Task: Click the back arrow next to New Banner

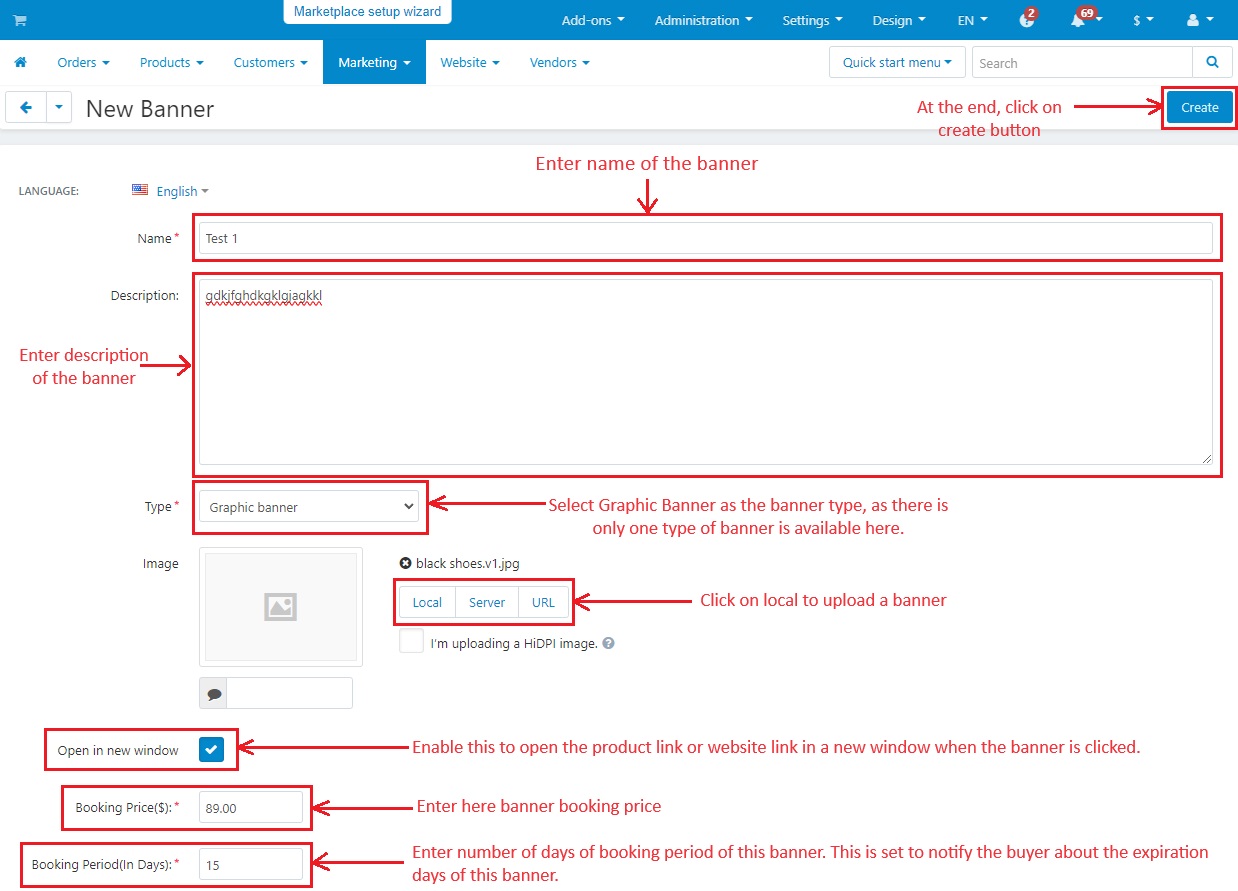Action: pyautogui.click(x=26, y=107)
